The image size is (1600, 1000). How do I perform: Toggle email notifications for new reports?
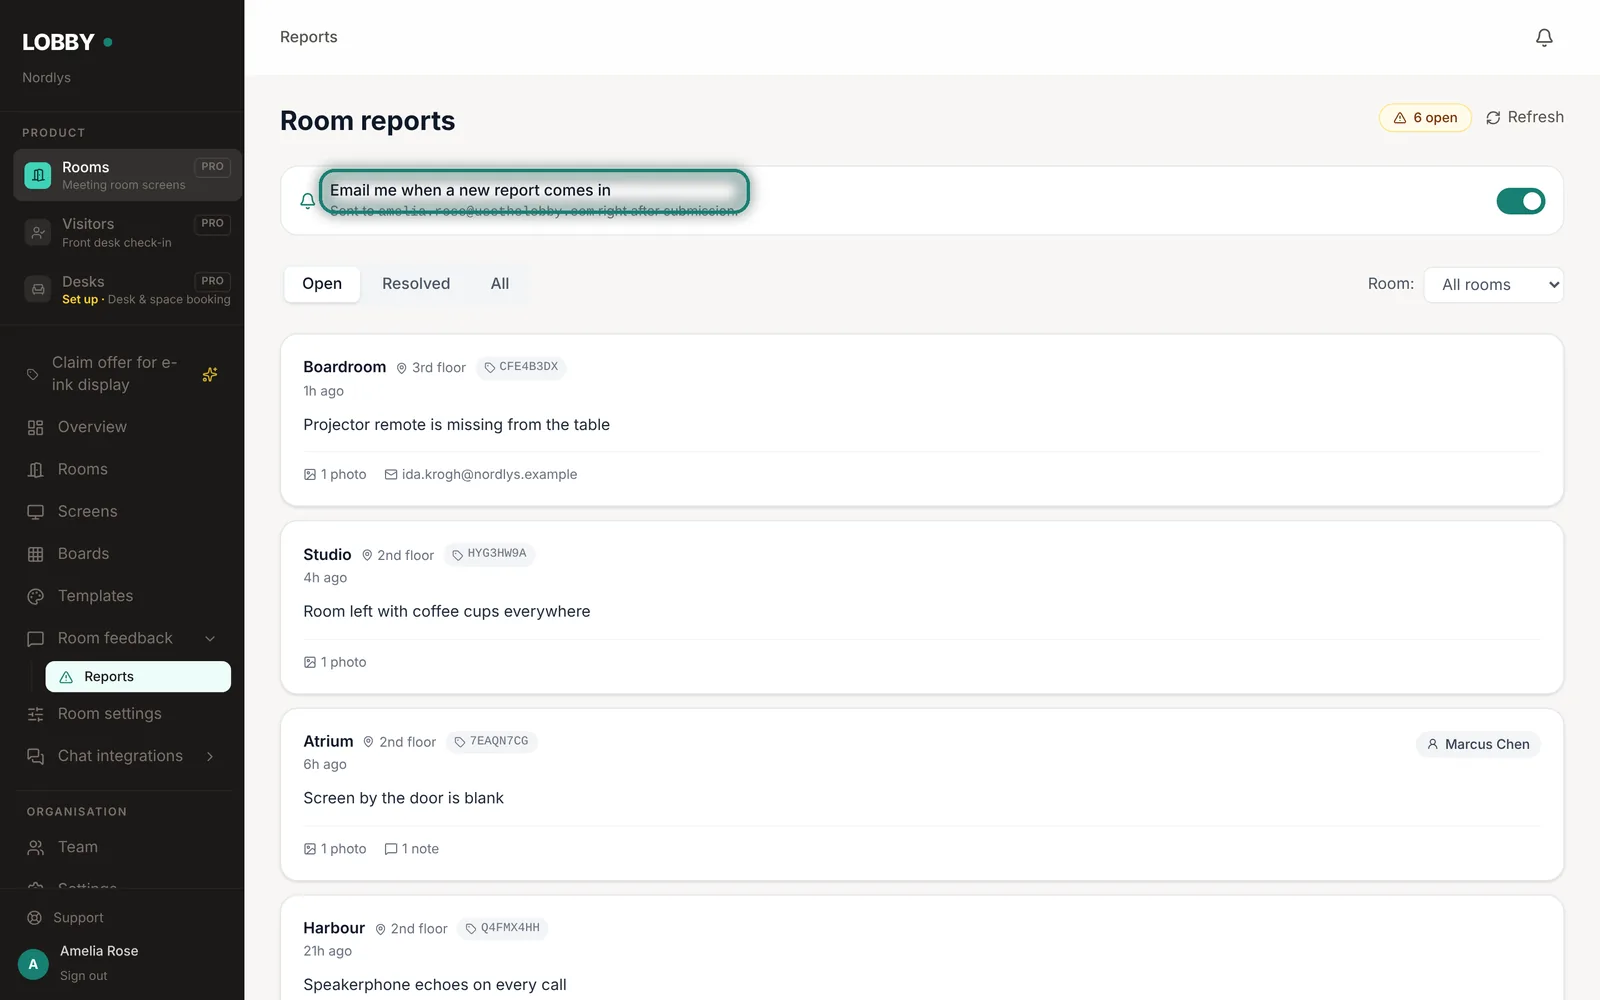(x=1520, y=201)
